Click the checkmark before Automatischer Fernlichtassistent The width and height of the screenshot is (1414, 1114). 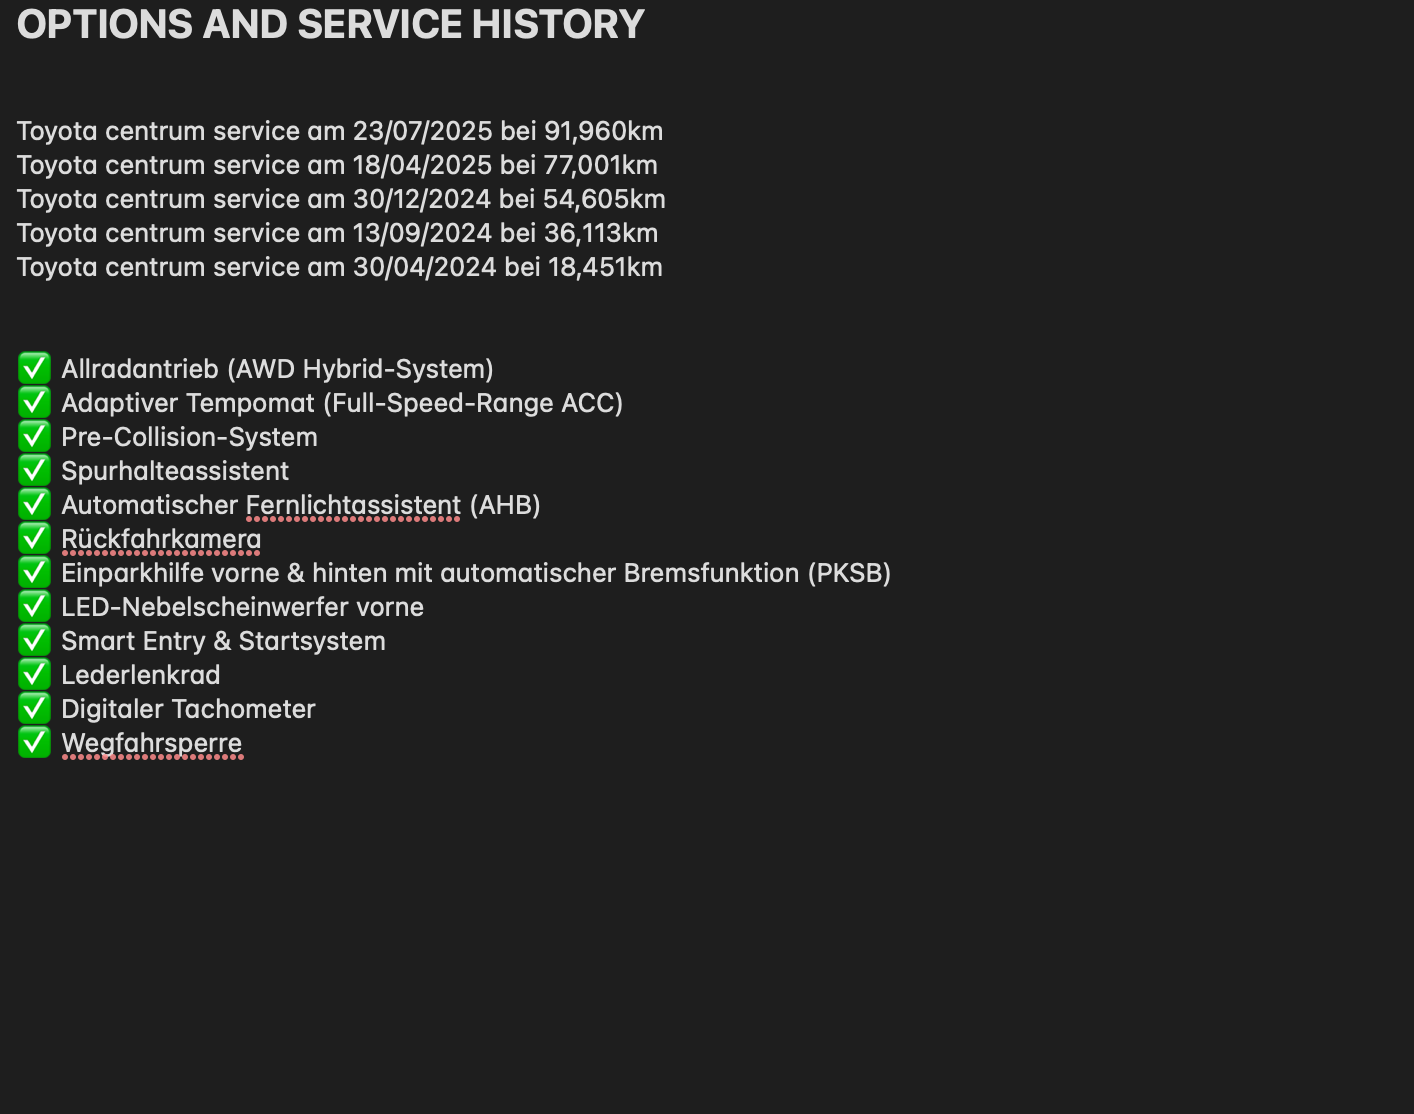[x=34, y=504]
